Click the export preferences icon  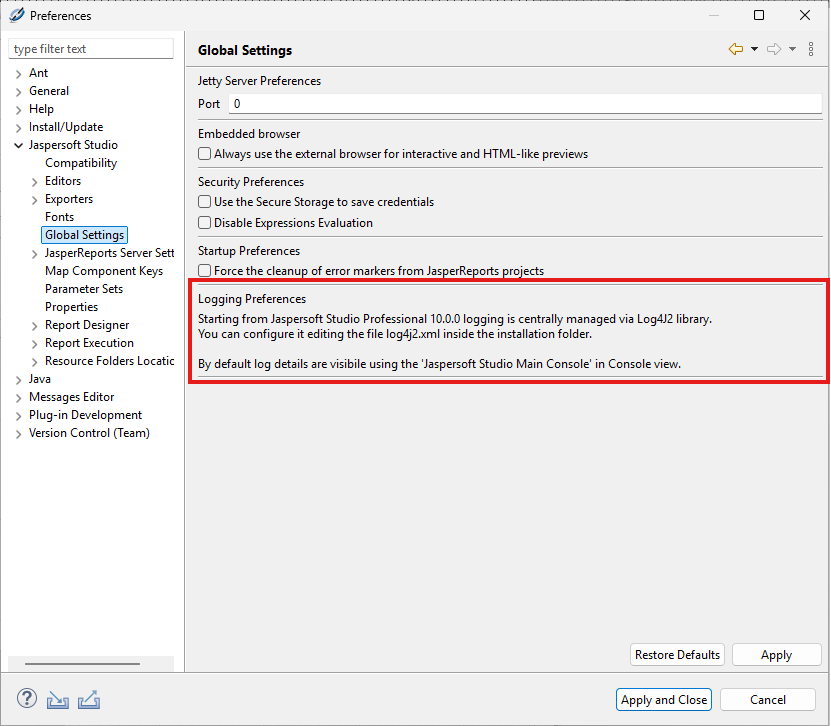click(89, 700)
